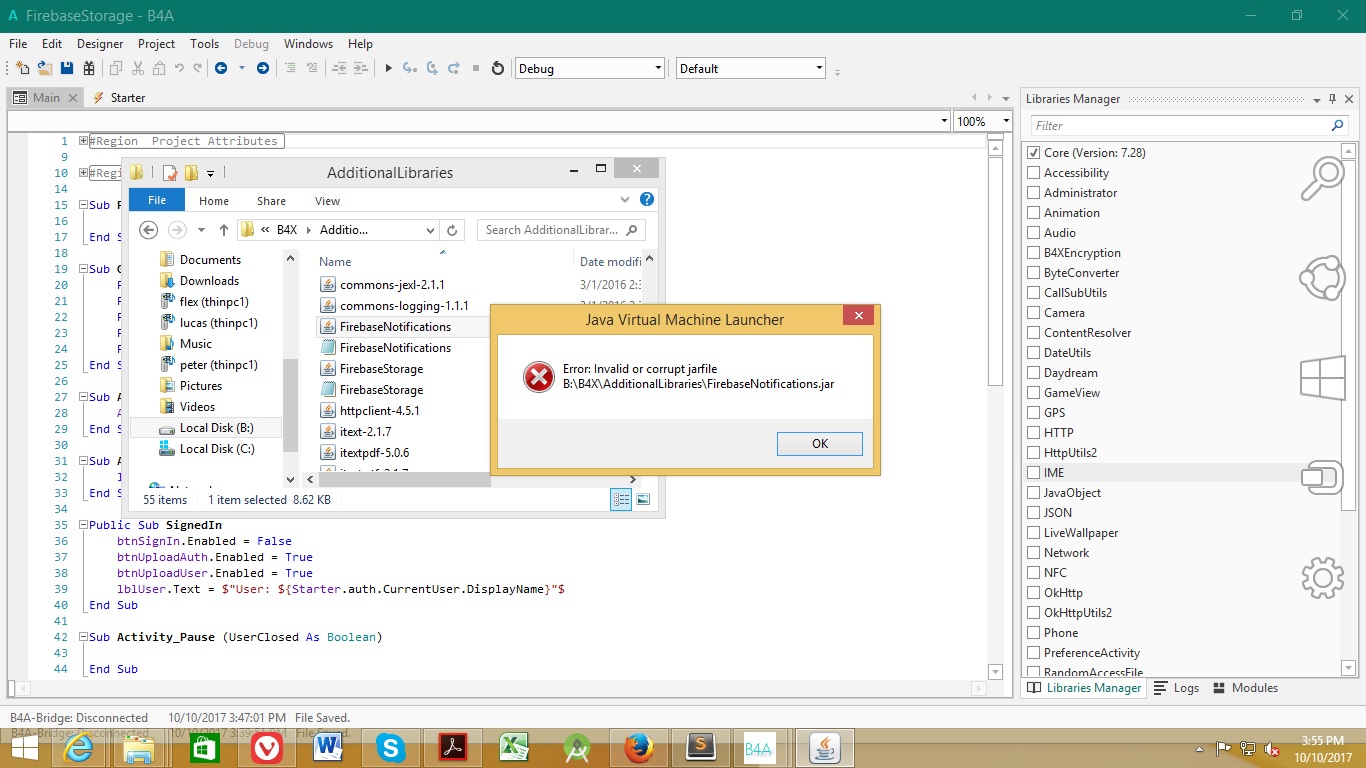
Task: Collapse the SignedIn sub at line 35
Action: pos(82,525)
